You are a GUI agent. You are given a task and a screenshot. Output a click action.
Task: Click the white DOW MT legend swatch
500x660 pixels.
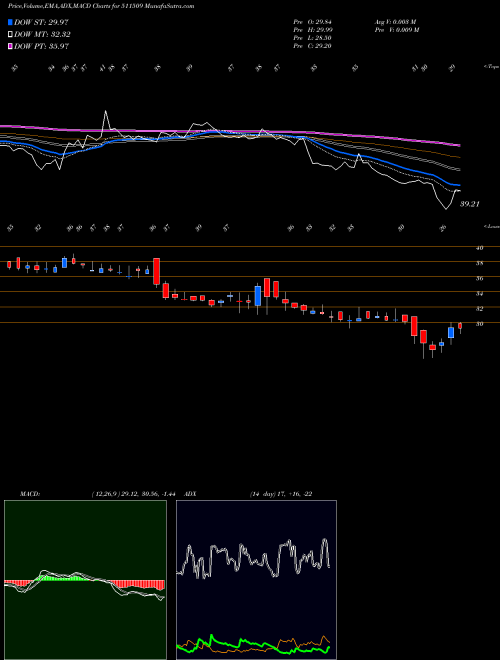[10, 35]
